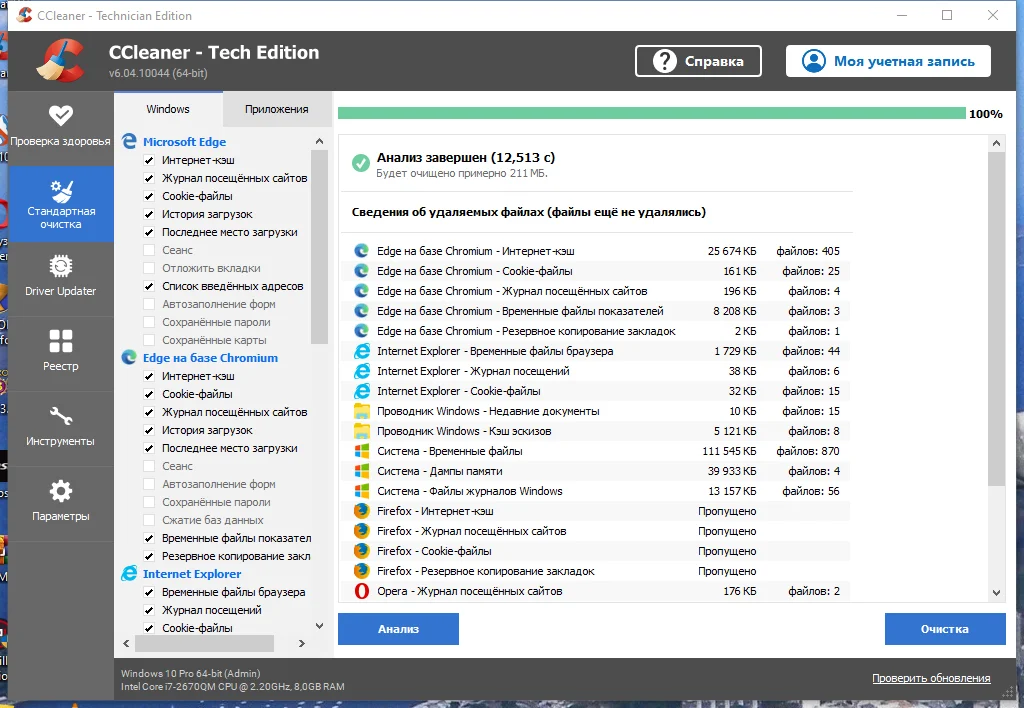
Task: Click icon of Internet Explorer Журнал посещений row
Action: (x=361, y=371)
